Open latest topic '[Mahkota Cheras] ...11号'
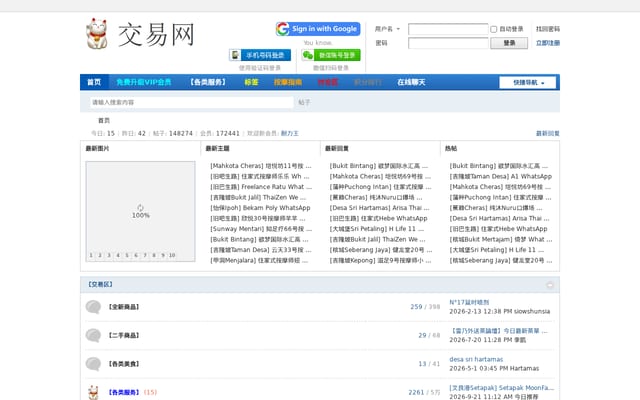Image resolution: width=640 pixels, height=400 pixels. point(261,166)
